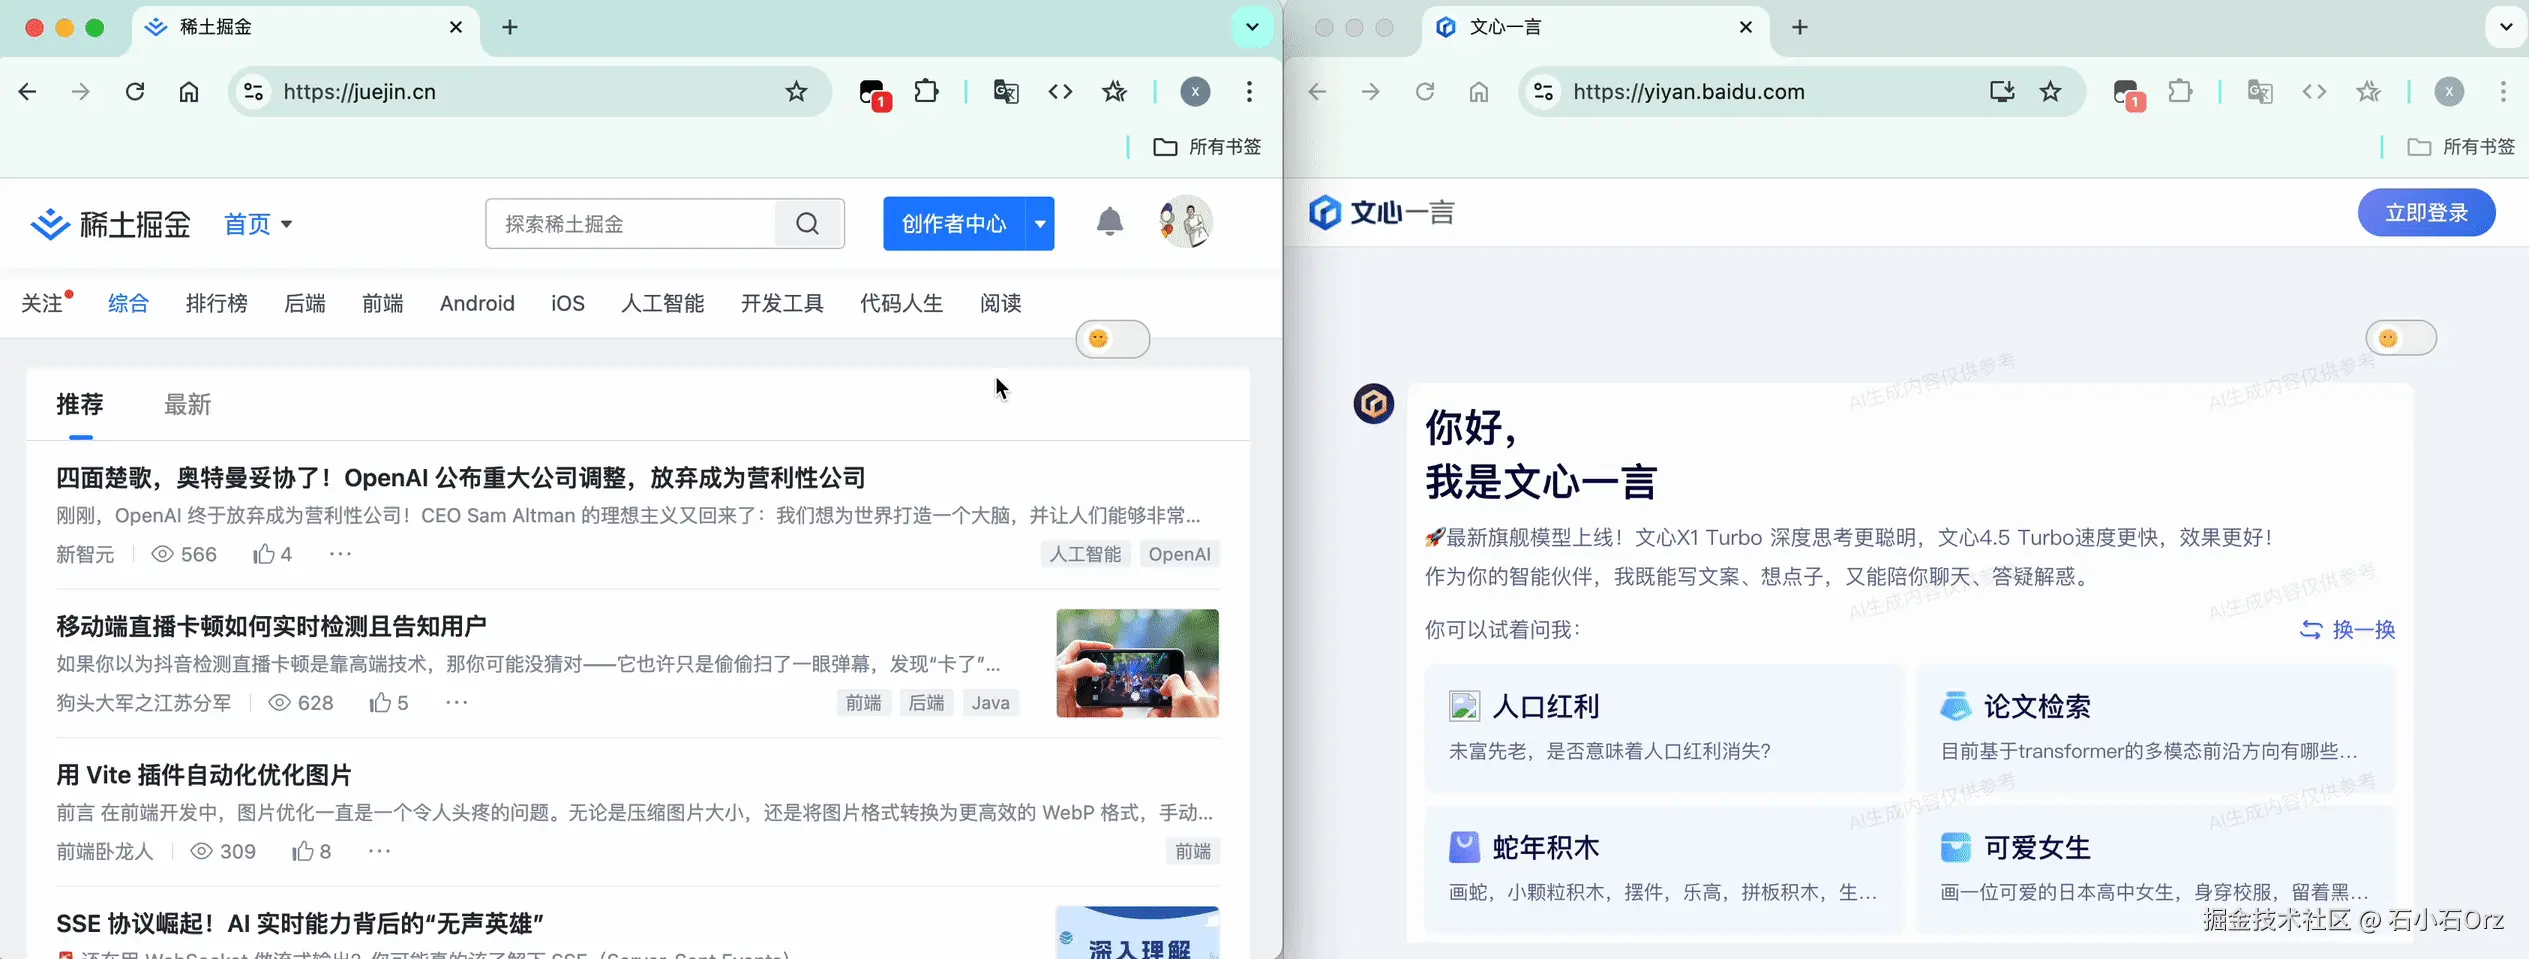Switch to the 阅读 nav tab
This screenshot has width=2529, height=959.
1001,303
